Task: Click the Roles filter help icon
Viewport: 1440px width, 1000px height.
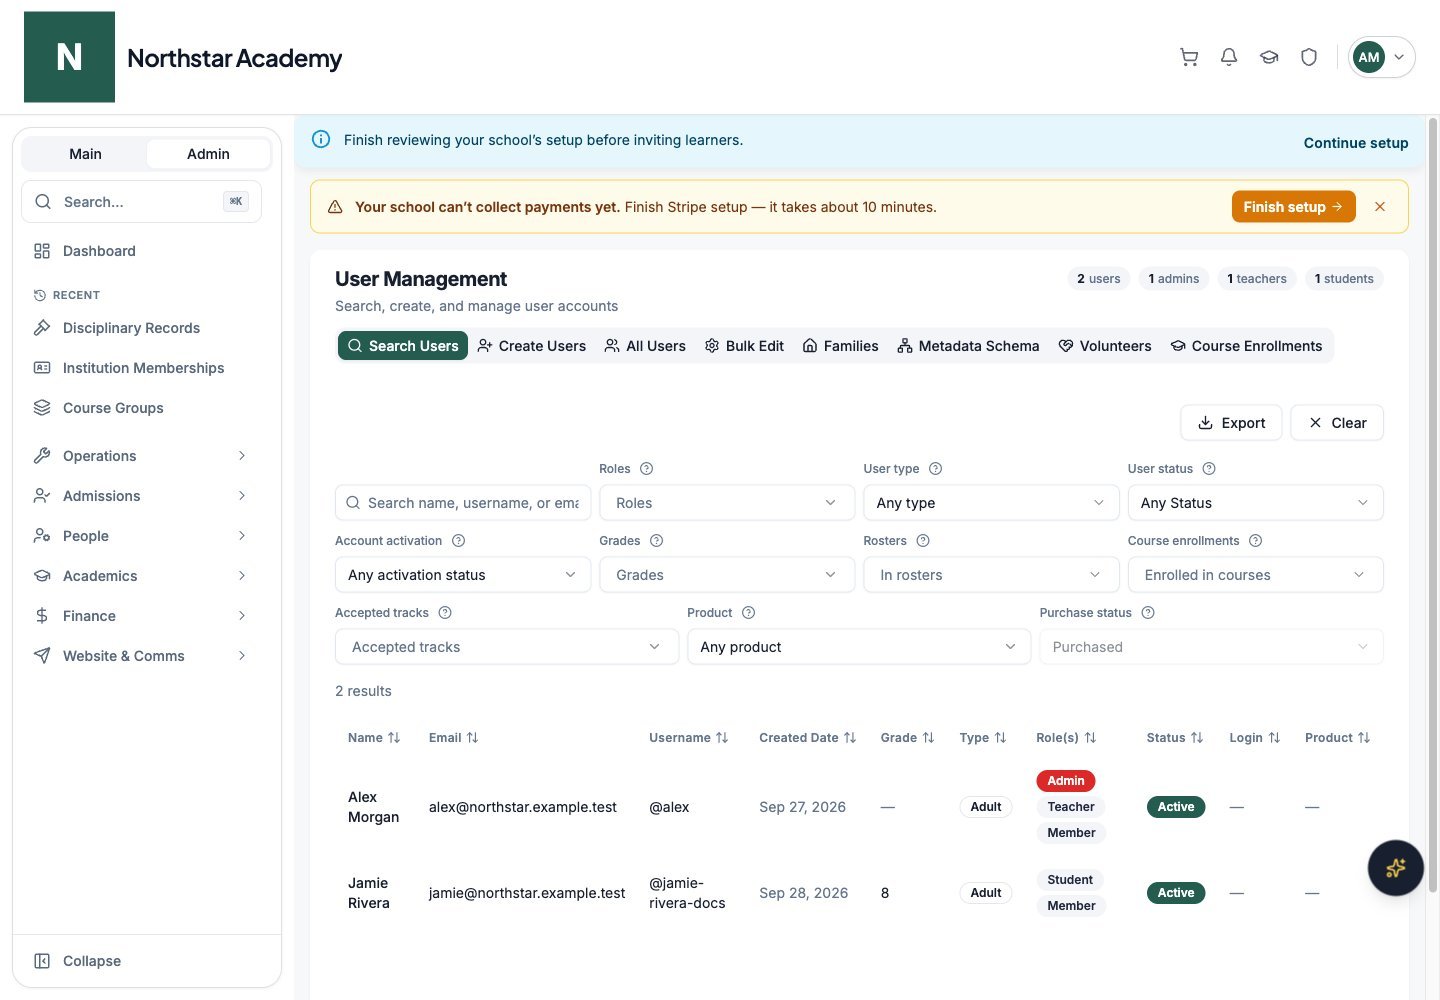Action: click(x=646, y=469)
